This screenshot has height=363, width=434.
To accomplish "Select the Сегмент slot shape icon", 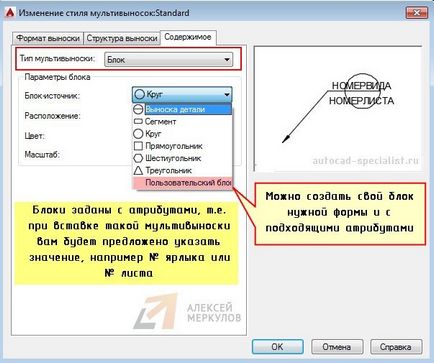I will (x=138, y=122).
